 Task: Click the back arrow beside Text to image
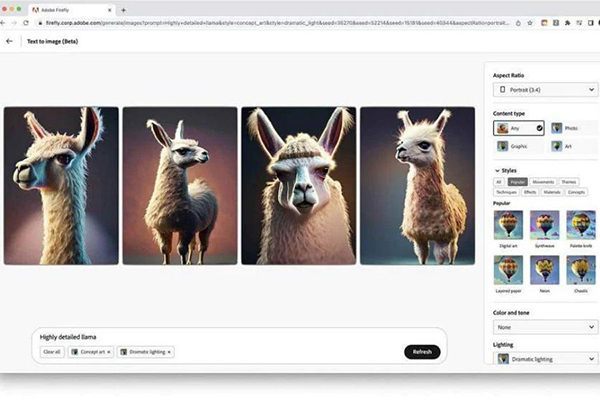(10, 41)
